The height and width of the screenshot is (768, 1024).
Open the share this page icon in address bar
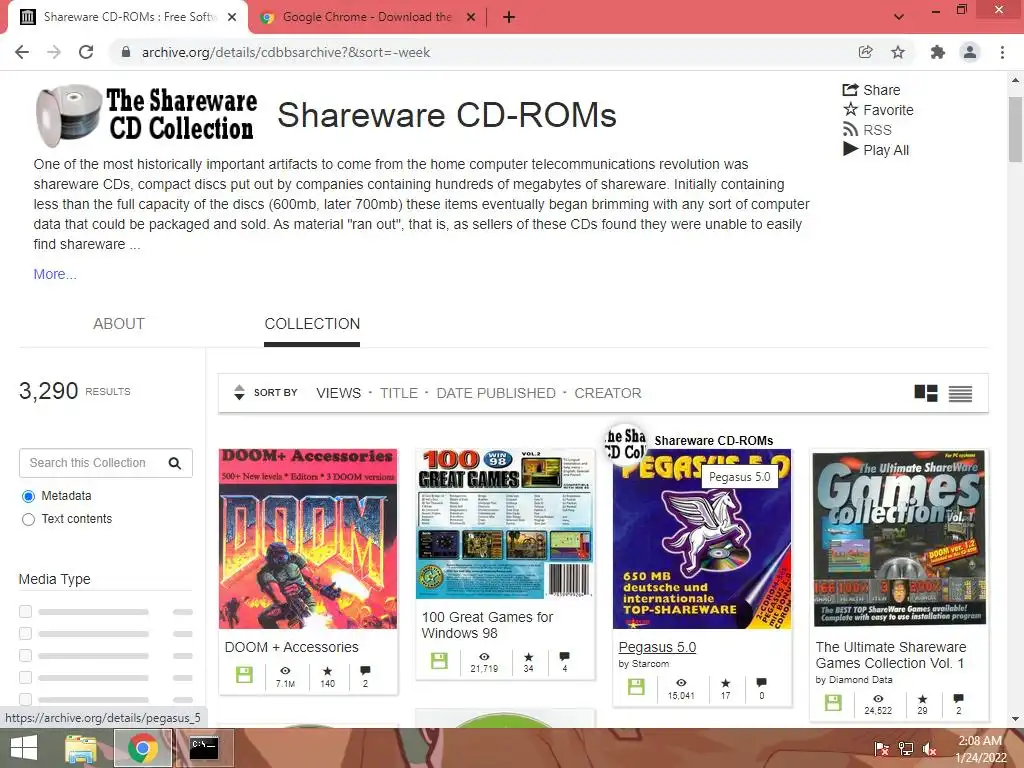pyautogui.click(x=865, y=52)
